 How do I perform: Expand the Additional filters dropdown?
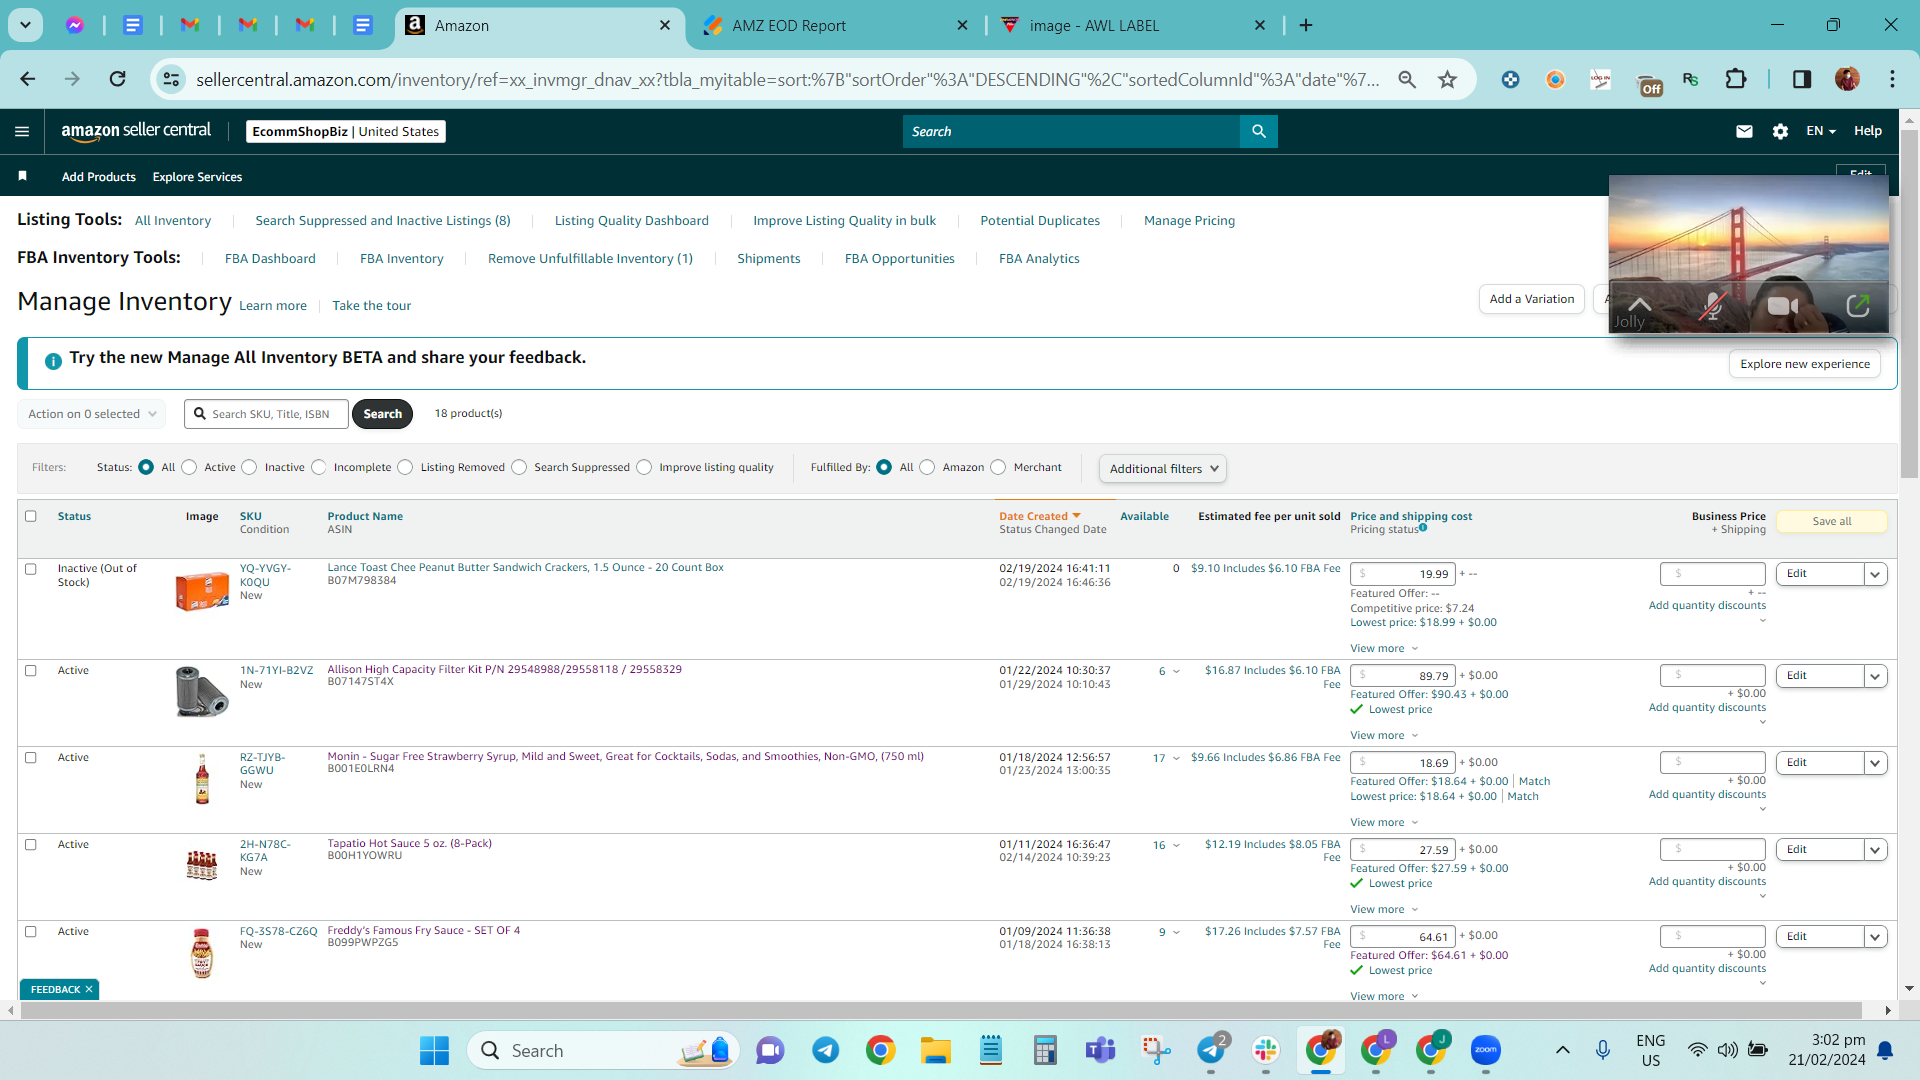1163,468
